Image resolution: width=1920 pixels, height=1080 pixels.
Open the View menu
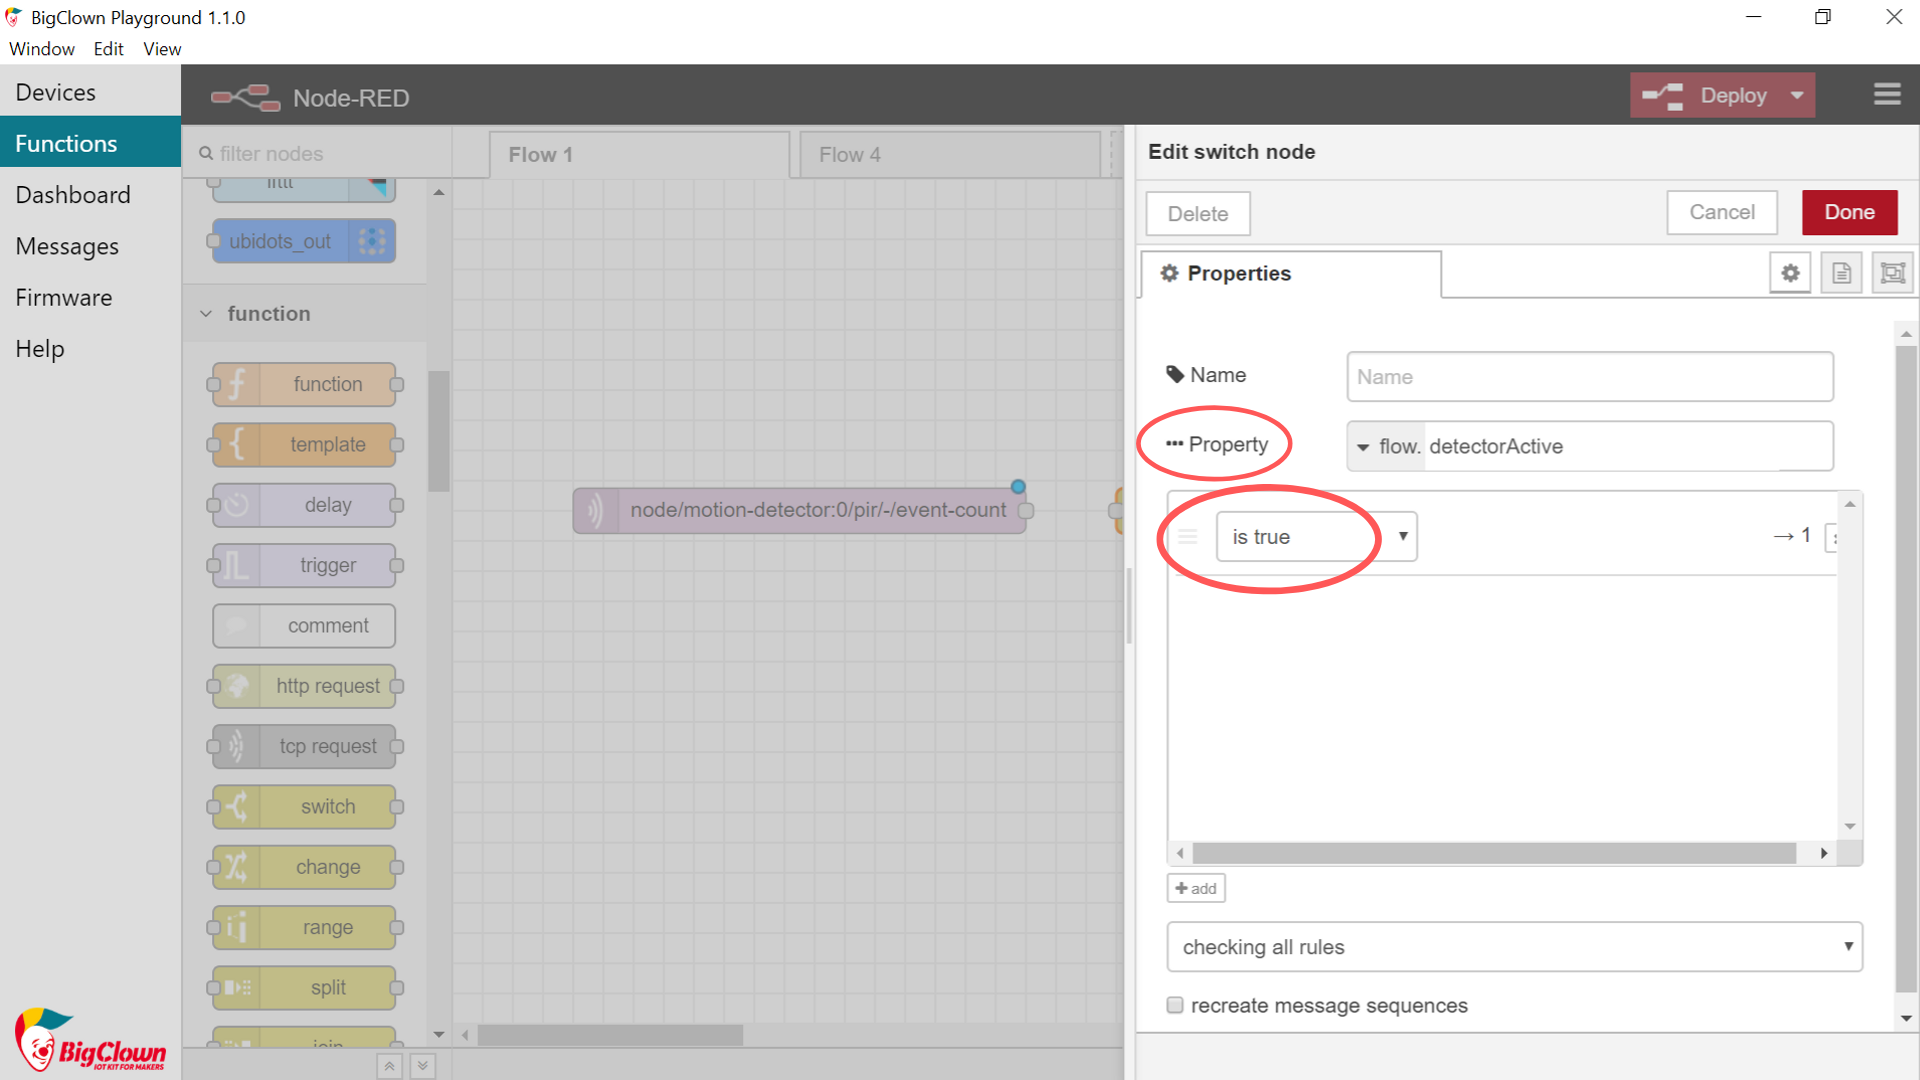click(x=162, y=49)
